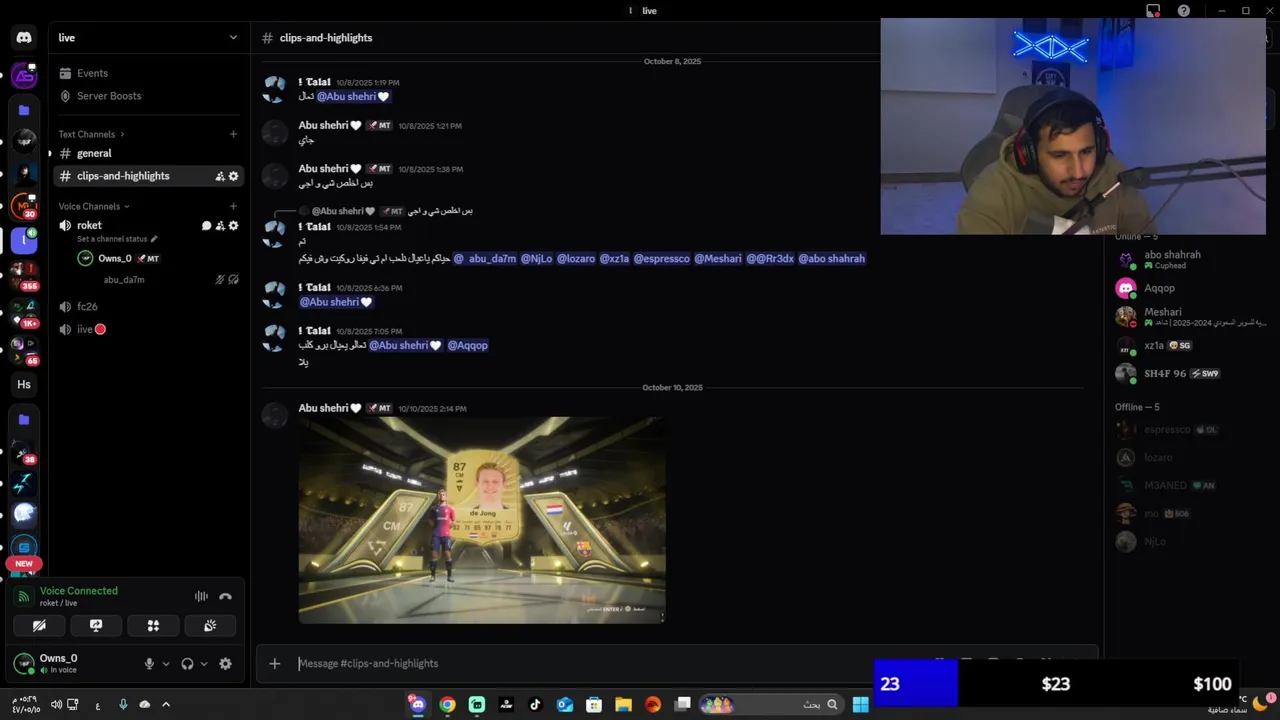Open microphone input options arrow

point(166,663)
